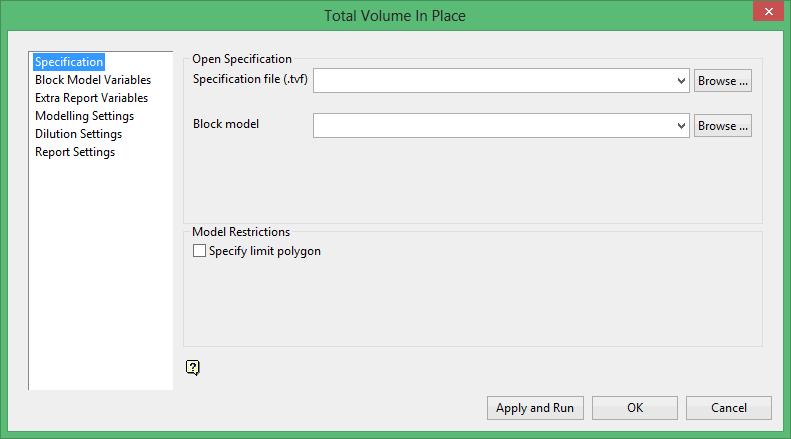Select Specification in the left panel
791x439 pixels.
[x=68, y=62]
